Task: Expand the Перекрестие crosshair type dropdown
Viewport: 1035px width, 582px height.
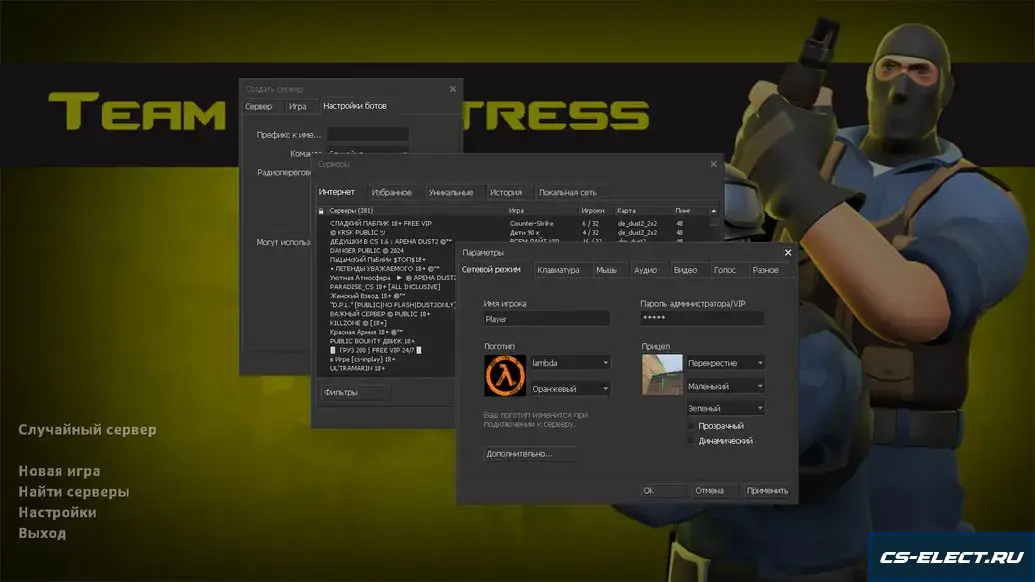Action: pos(725,363)
